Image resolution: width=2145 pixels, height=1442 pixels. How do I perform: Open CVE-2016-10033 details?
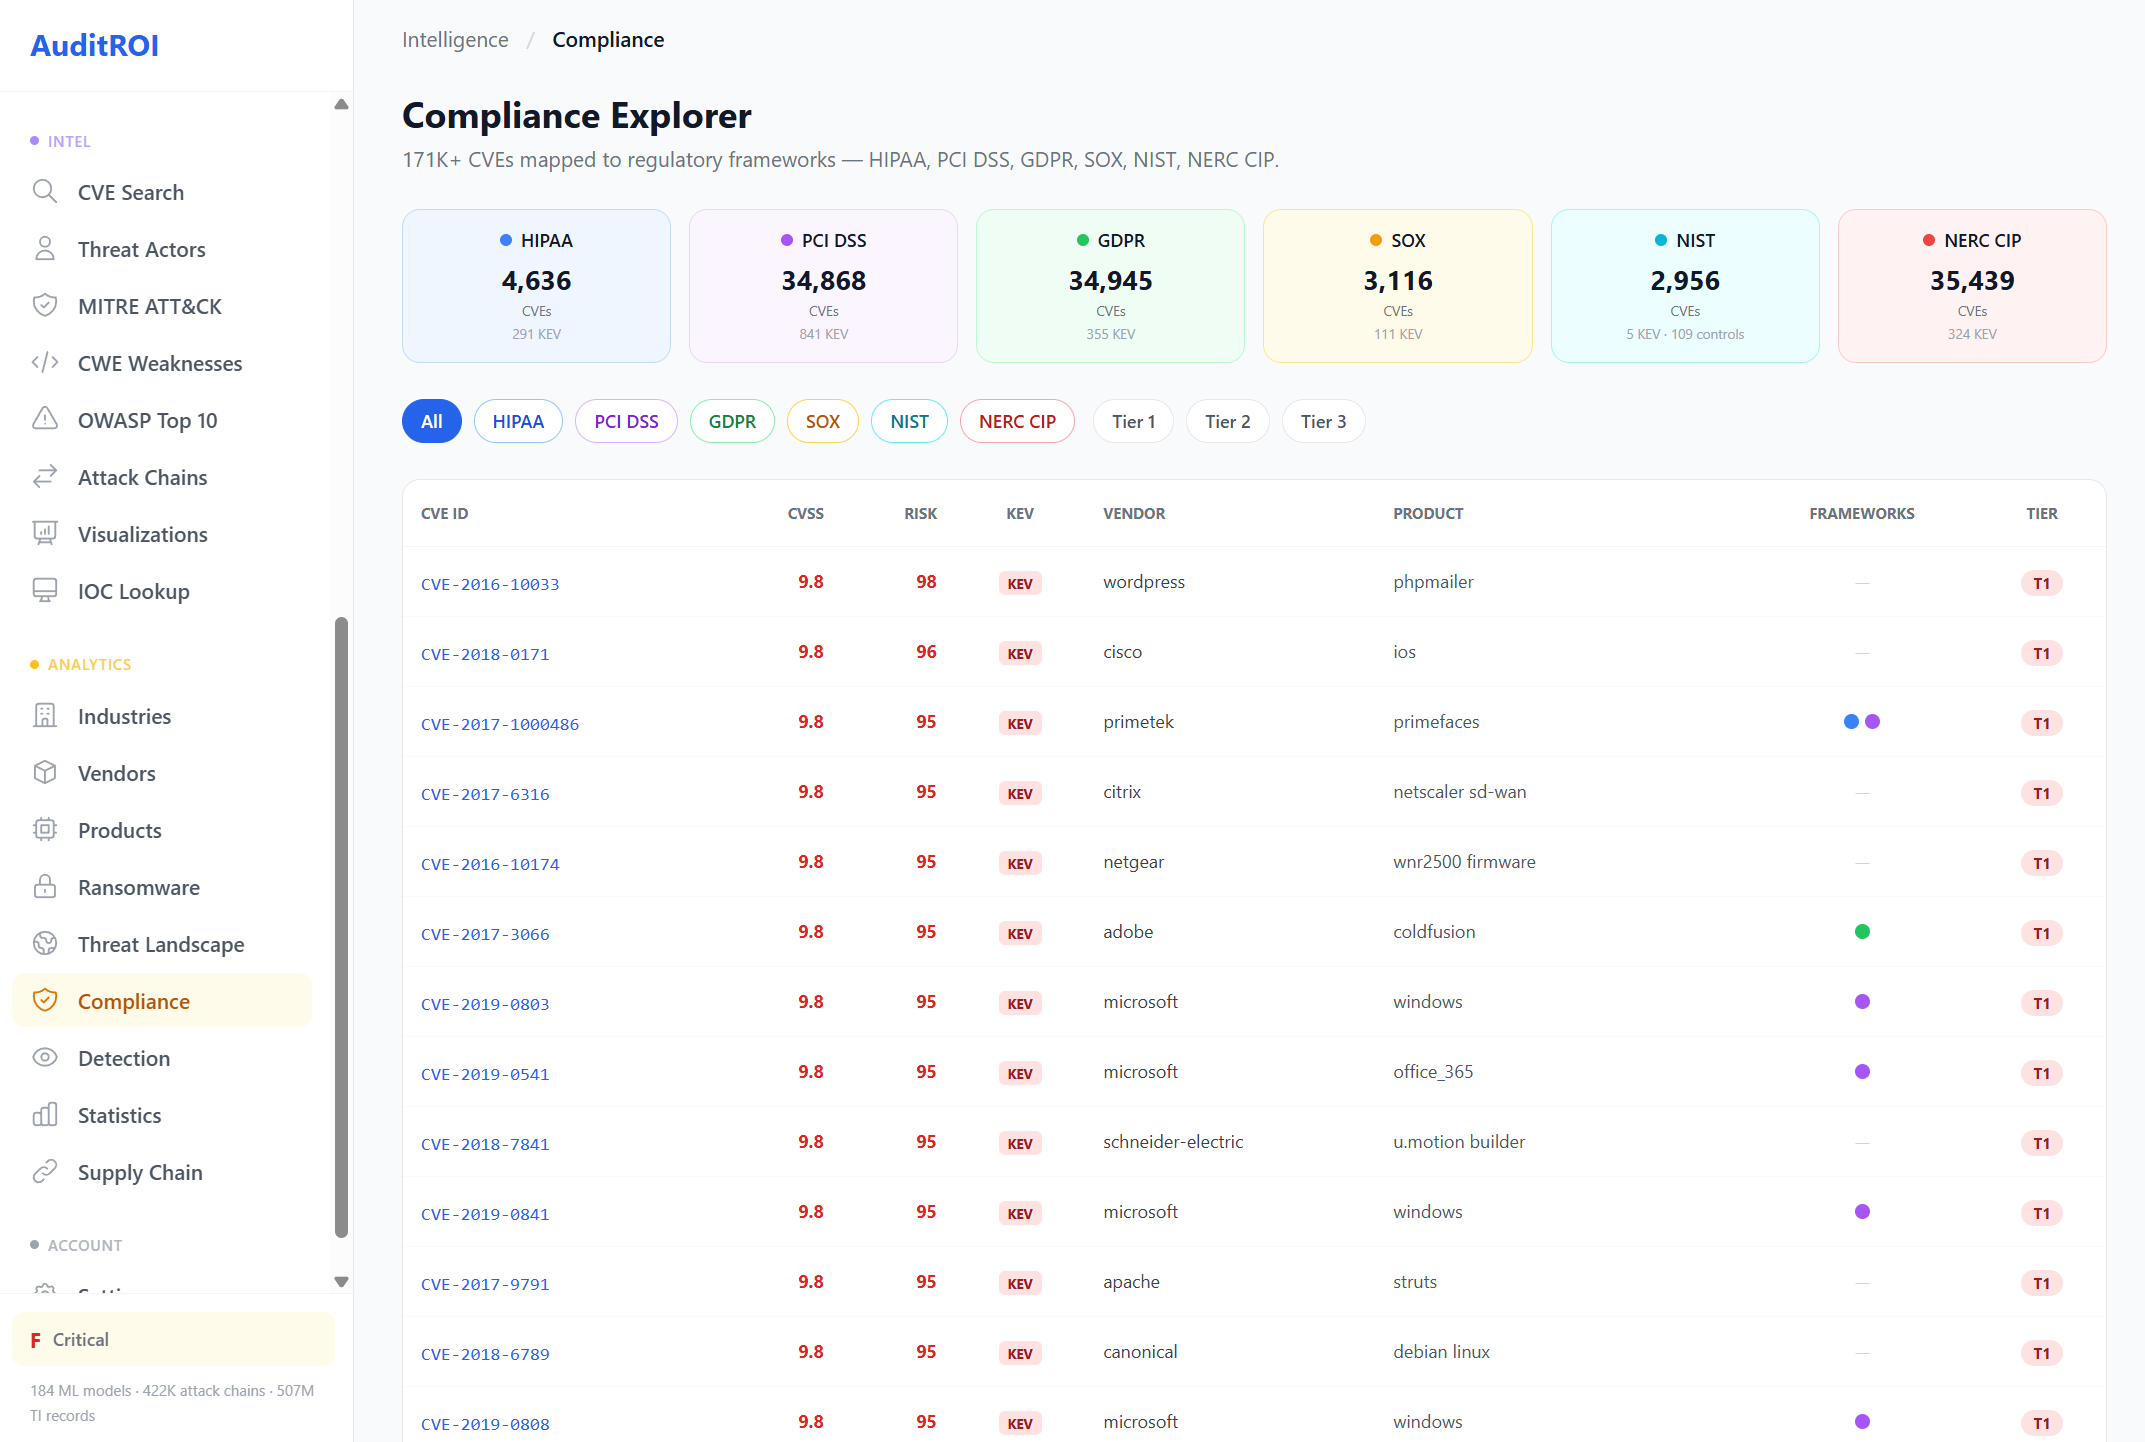click(490, 583)
